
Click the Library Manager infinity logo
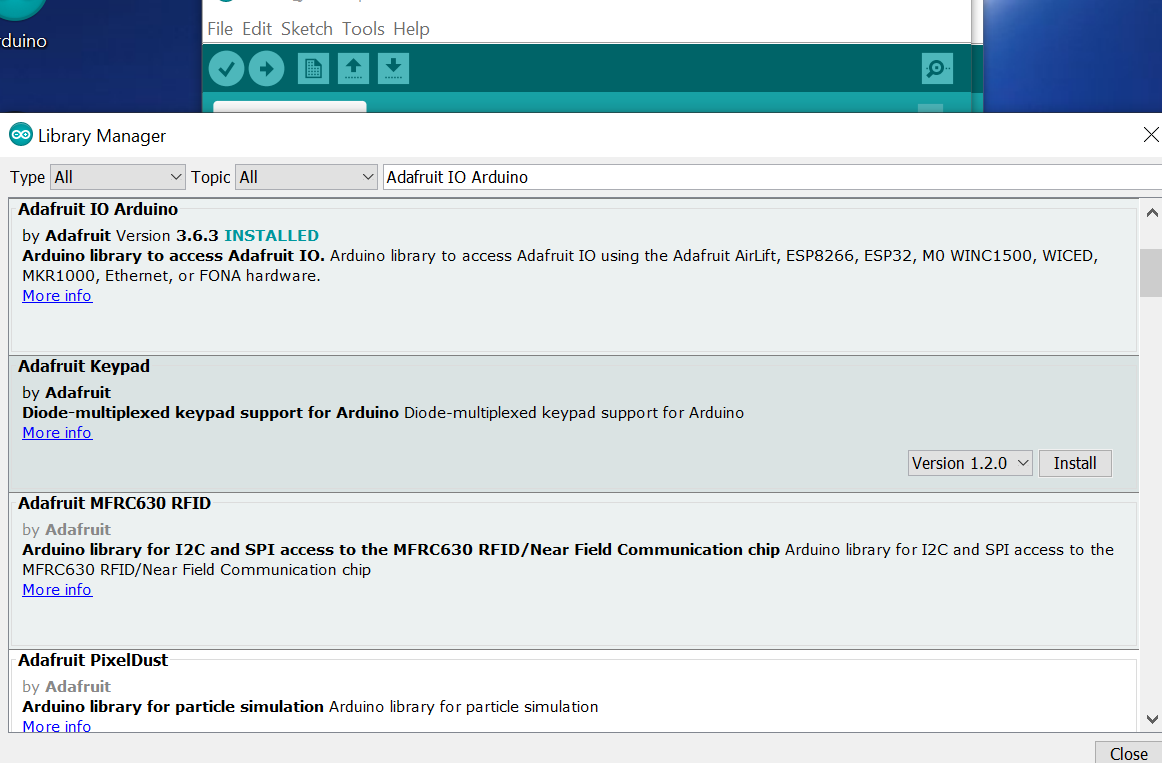pyautogui.click(x=19, y=134)
